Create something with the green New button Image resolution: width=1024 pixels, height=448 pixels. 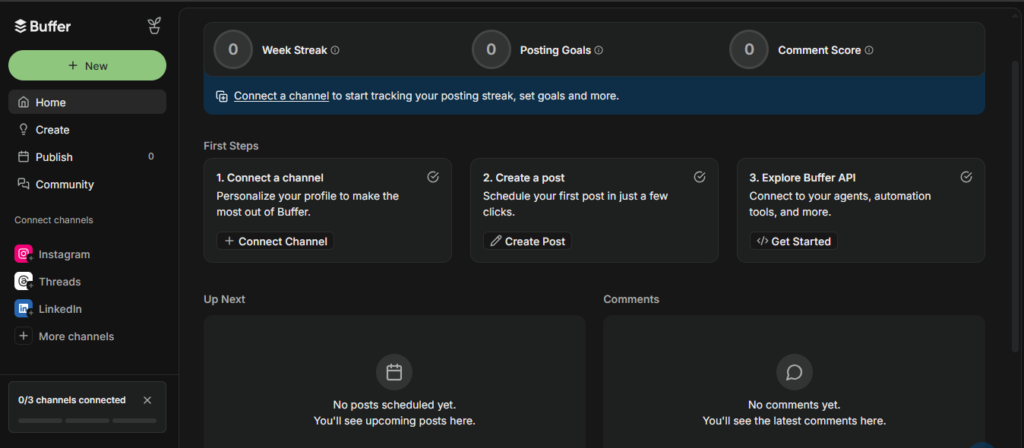point(88,66)
